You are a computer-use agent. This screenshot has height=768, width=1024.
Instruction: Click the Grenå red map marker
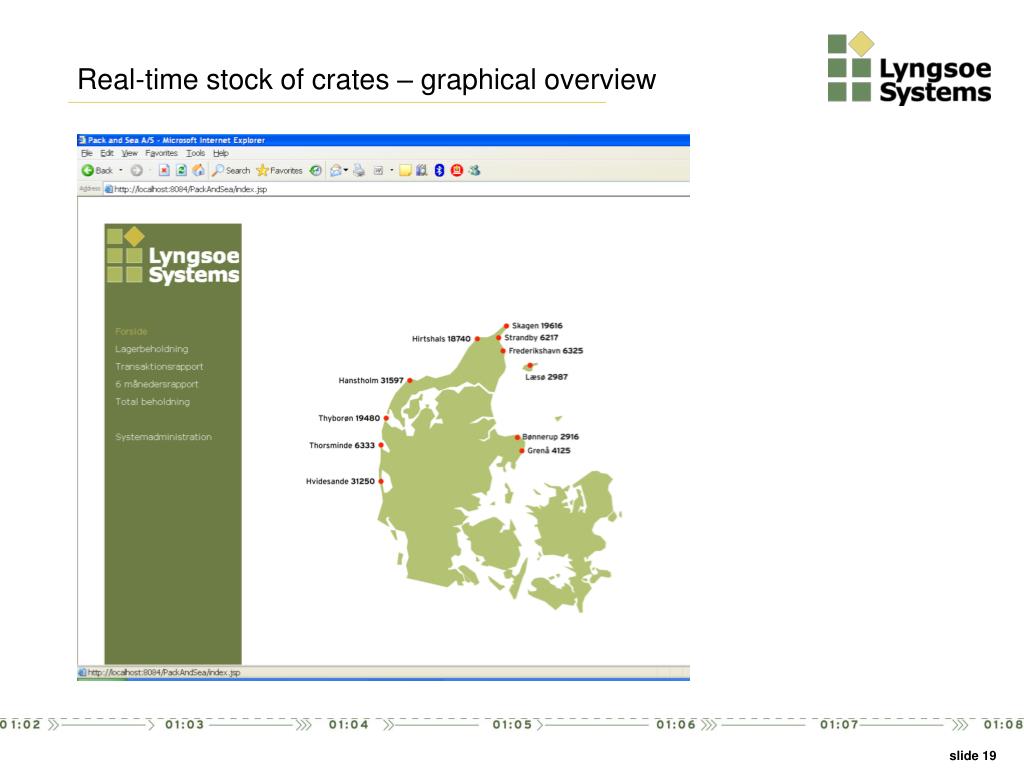click(522, 451)
